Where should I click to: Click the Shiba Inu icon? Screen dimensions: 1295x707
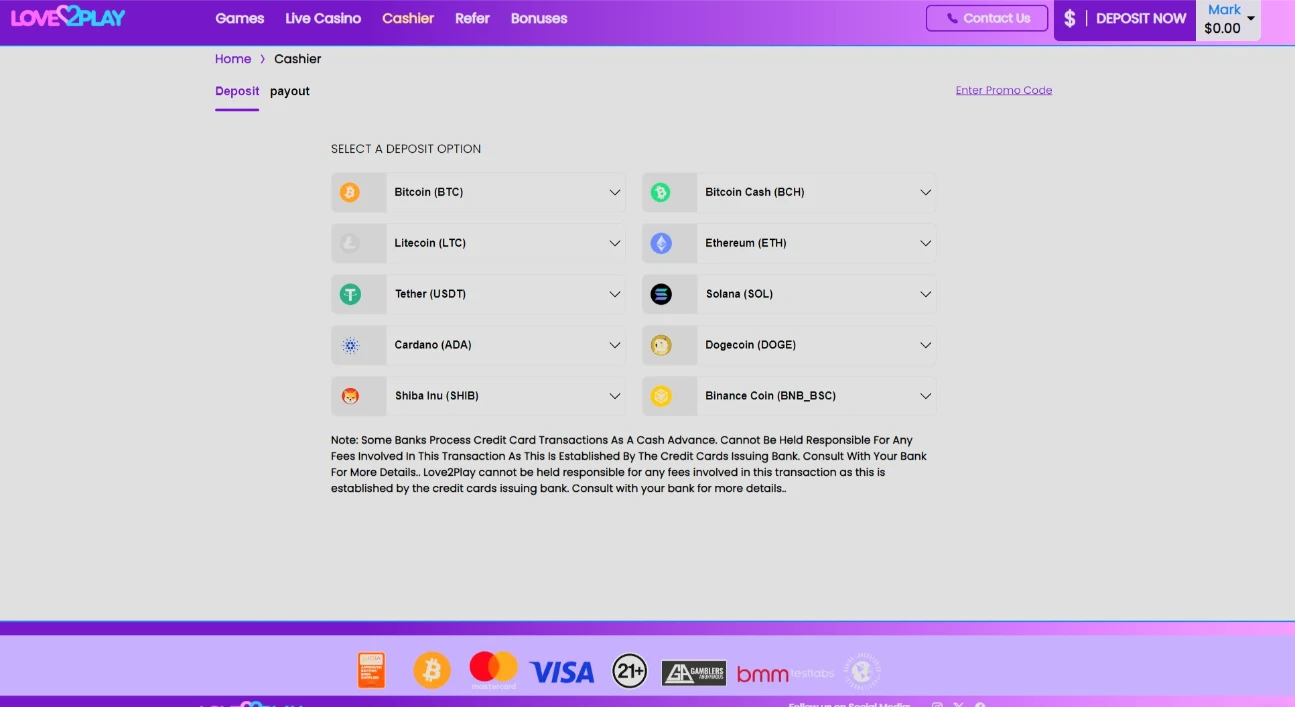click(350, 396)
